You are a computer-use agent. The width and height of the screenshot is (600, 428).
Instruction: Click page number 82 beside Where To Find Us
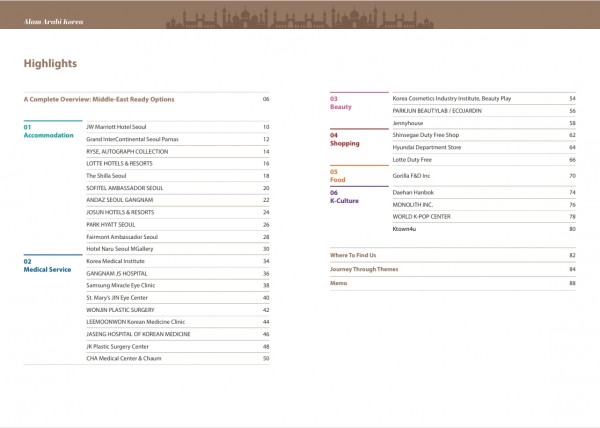click(x=572, y=255)
